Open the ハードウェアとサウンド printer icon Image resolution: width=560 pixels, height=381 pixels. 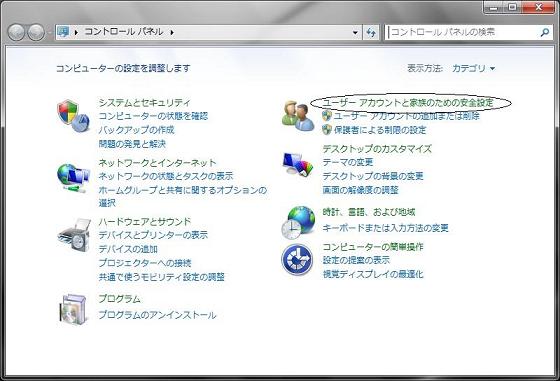tap(74, 235)
